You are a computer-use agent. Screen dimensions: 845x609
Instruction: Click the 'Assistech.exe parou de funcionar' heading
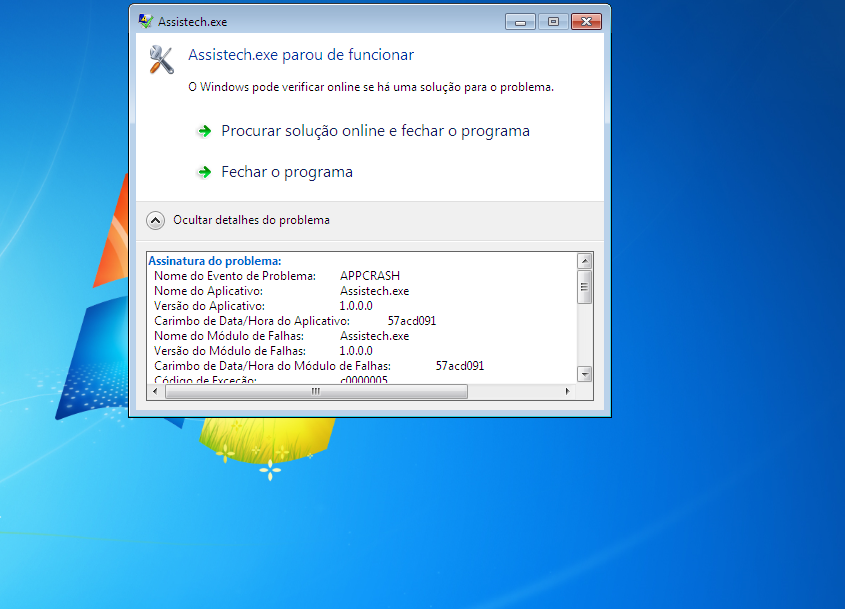(x=301, y=55)
